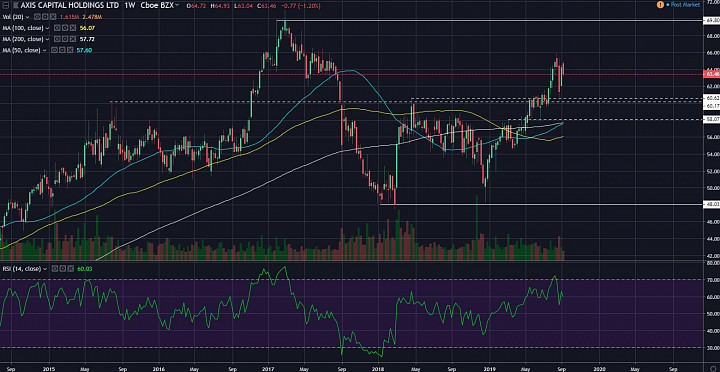Click the 30.00 label on RSI scale
Viewport: 720px width, 372px height.
[713, 347]
